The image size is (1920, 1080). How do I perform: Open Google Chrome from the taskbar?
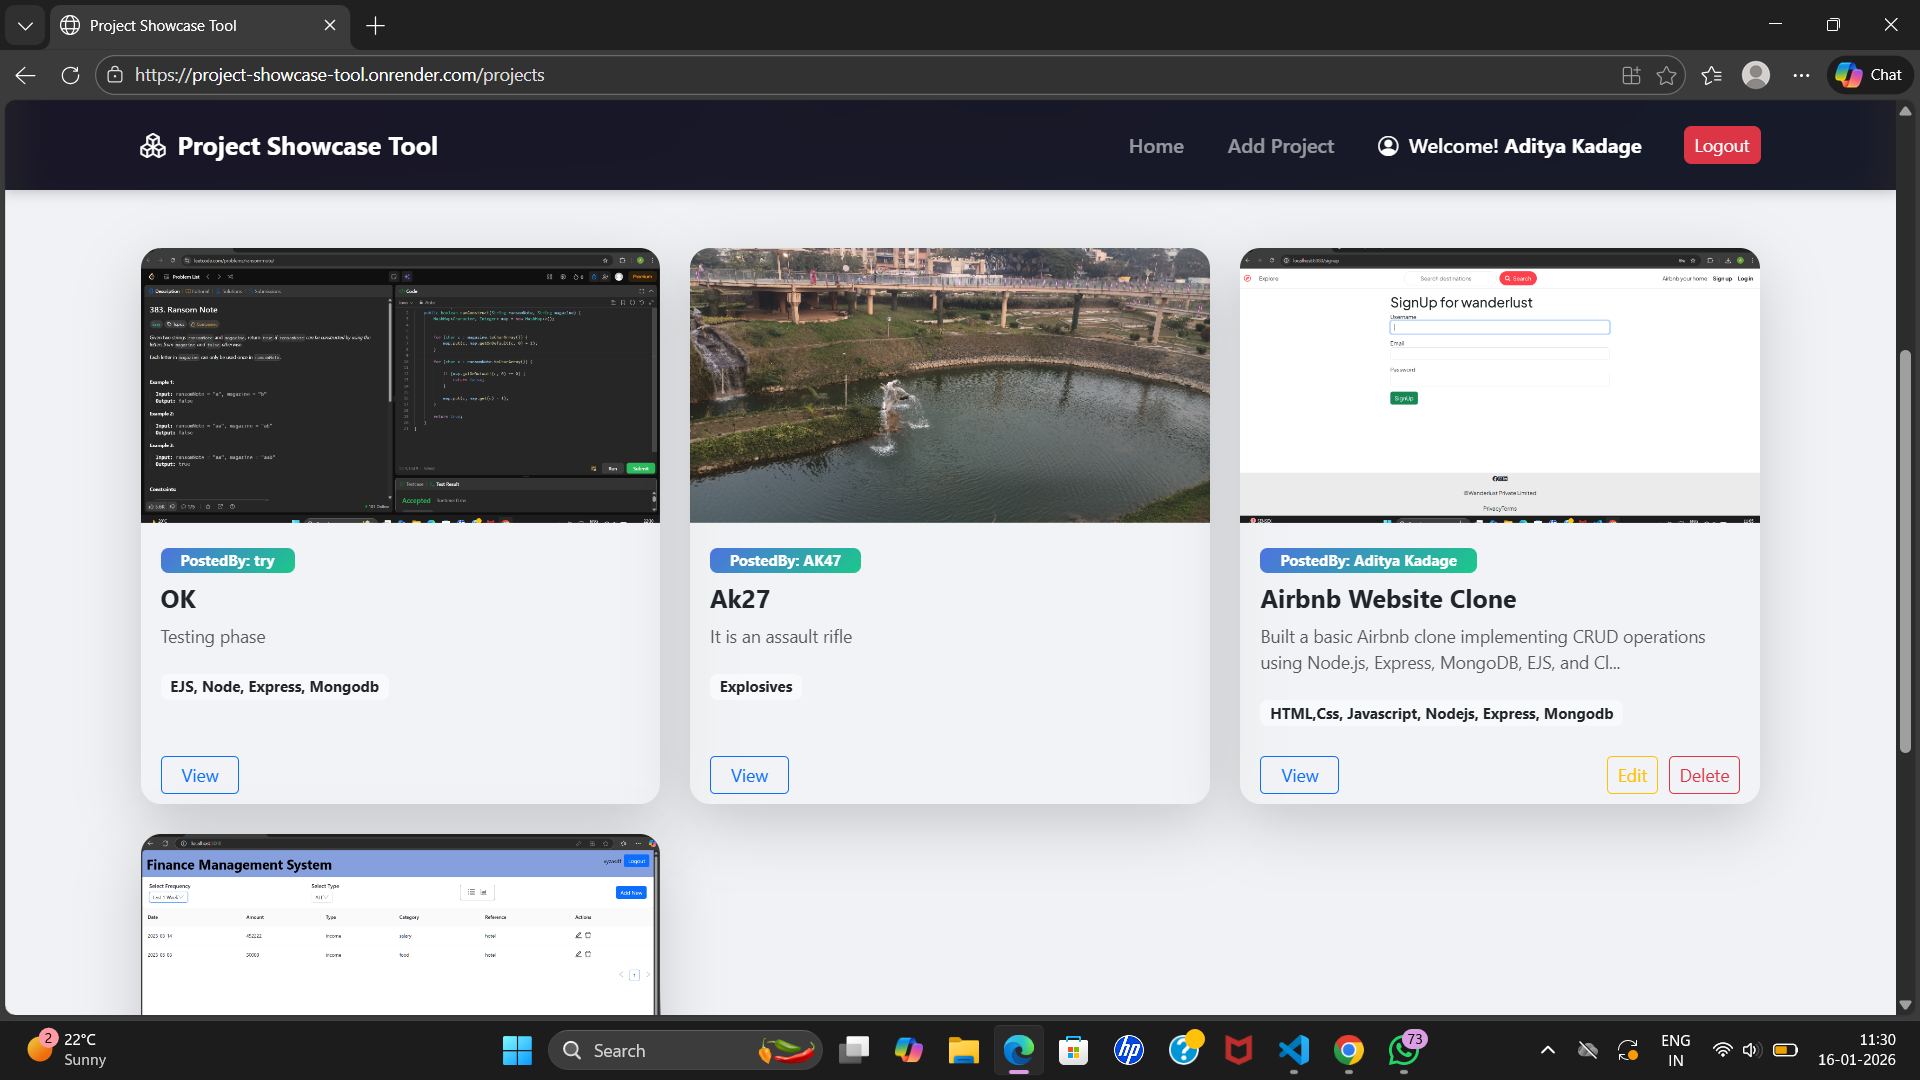pos(1349,1051)
